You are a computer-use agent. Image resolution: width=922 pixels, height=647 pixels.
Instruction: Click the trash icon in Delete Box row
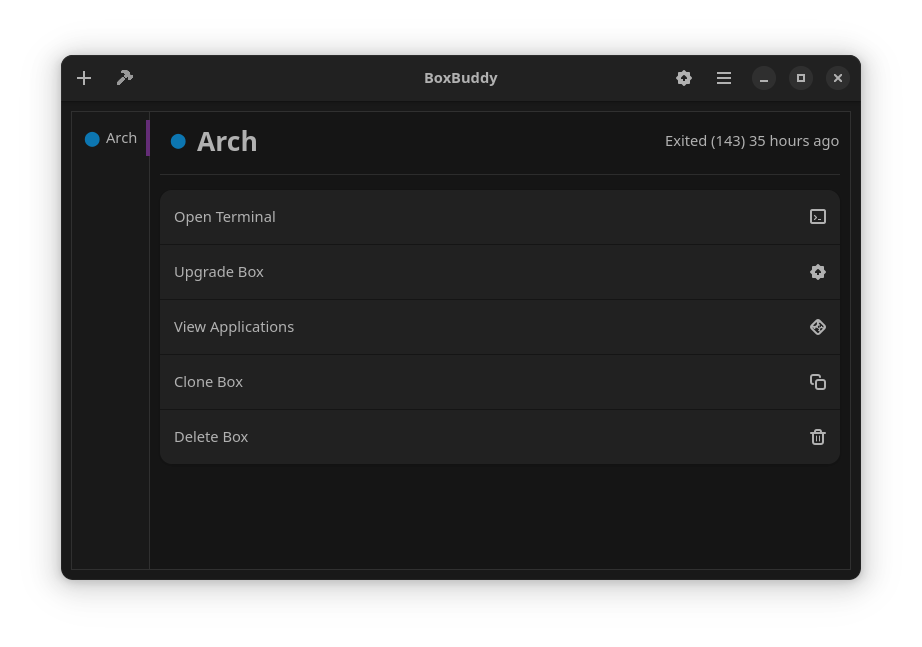[817, 437]
